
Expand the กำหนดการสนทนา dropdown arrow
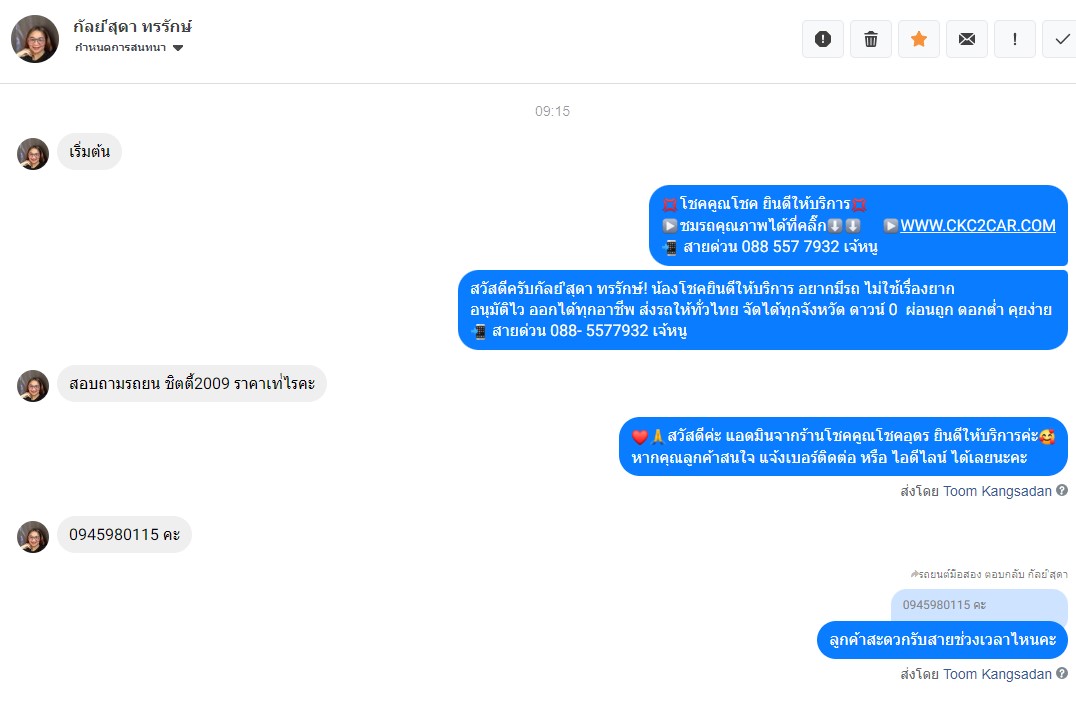tap(178, 48)
